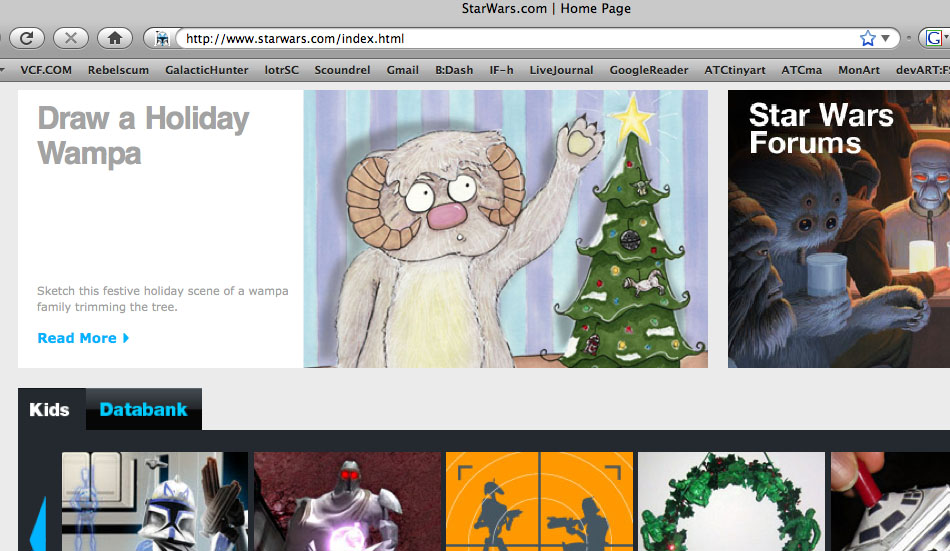Open the IF-h bookmark
The image size is (950, 551).
501,70
